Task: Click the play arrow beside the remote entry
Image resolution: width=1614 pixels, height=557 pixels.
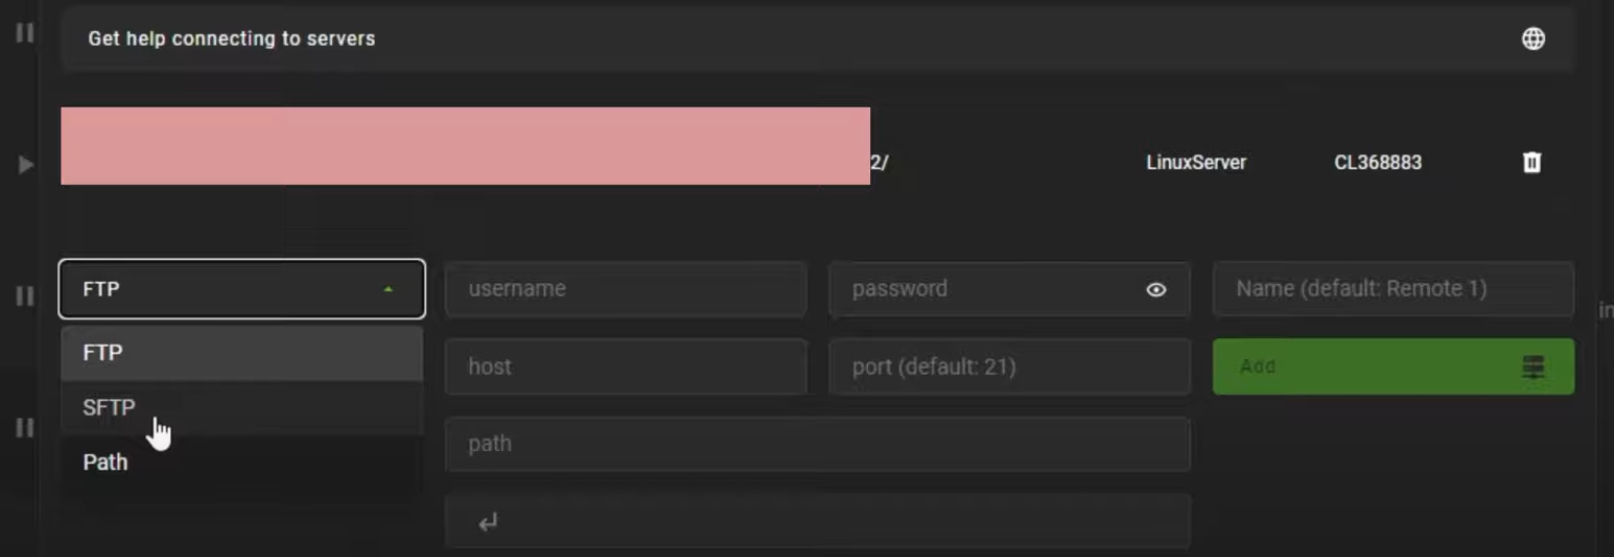Action: (x=26, y=164)
